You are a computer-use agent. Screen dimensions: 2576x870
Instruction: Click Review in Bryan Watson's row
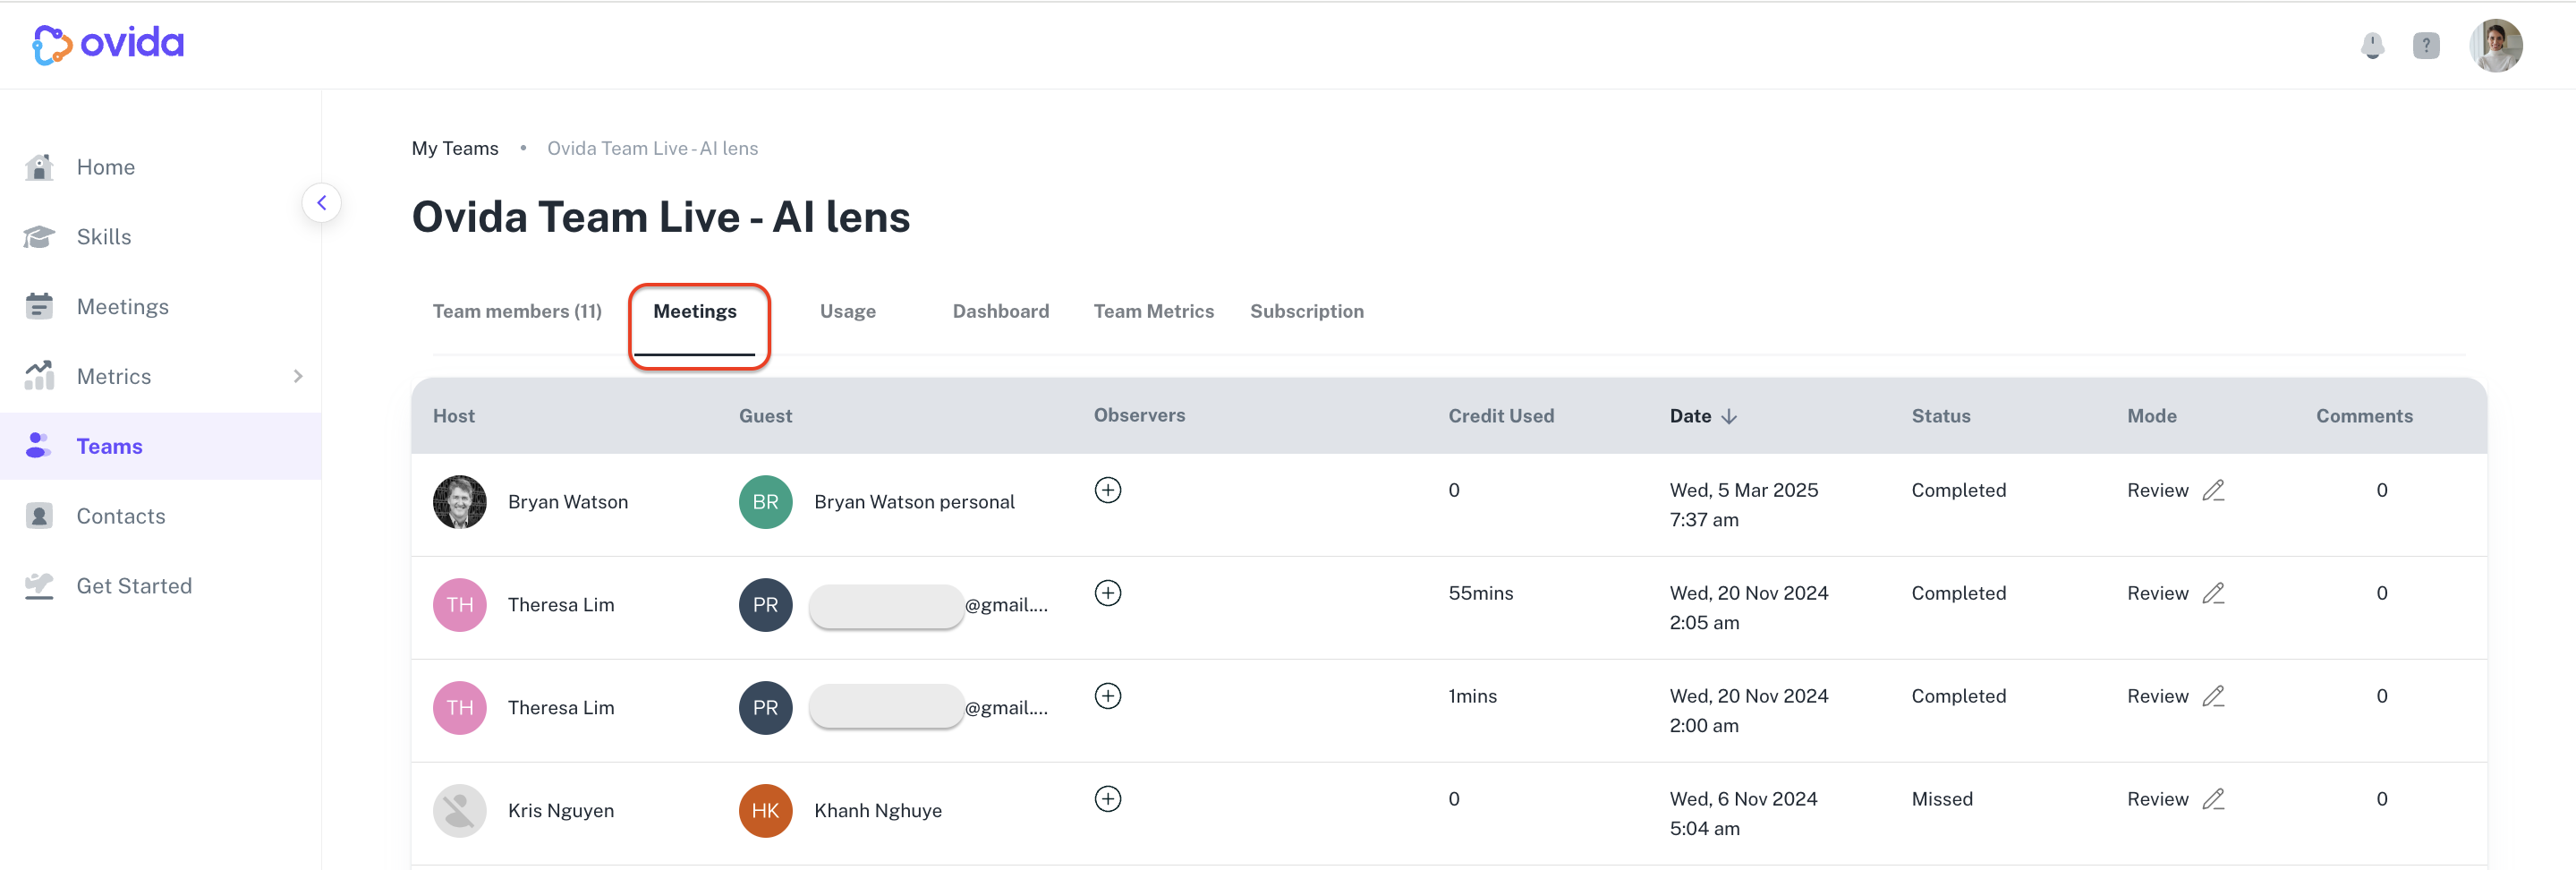pyautogui.click(x=2158, y=490)
